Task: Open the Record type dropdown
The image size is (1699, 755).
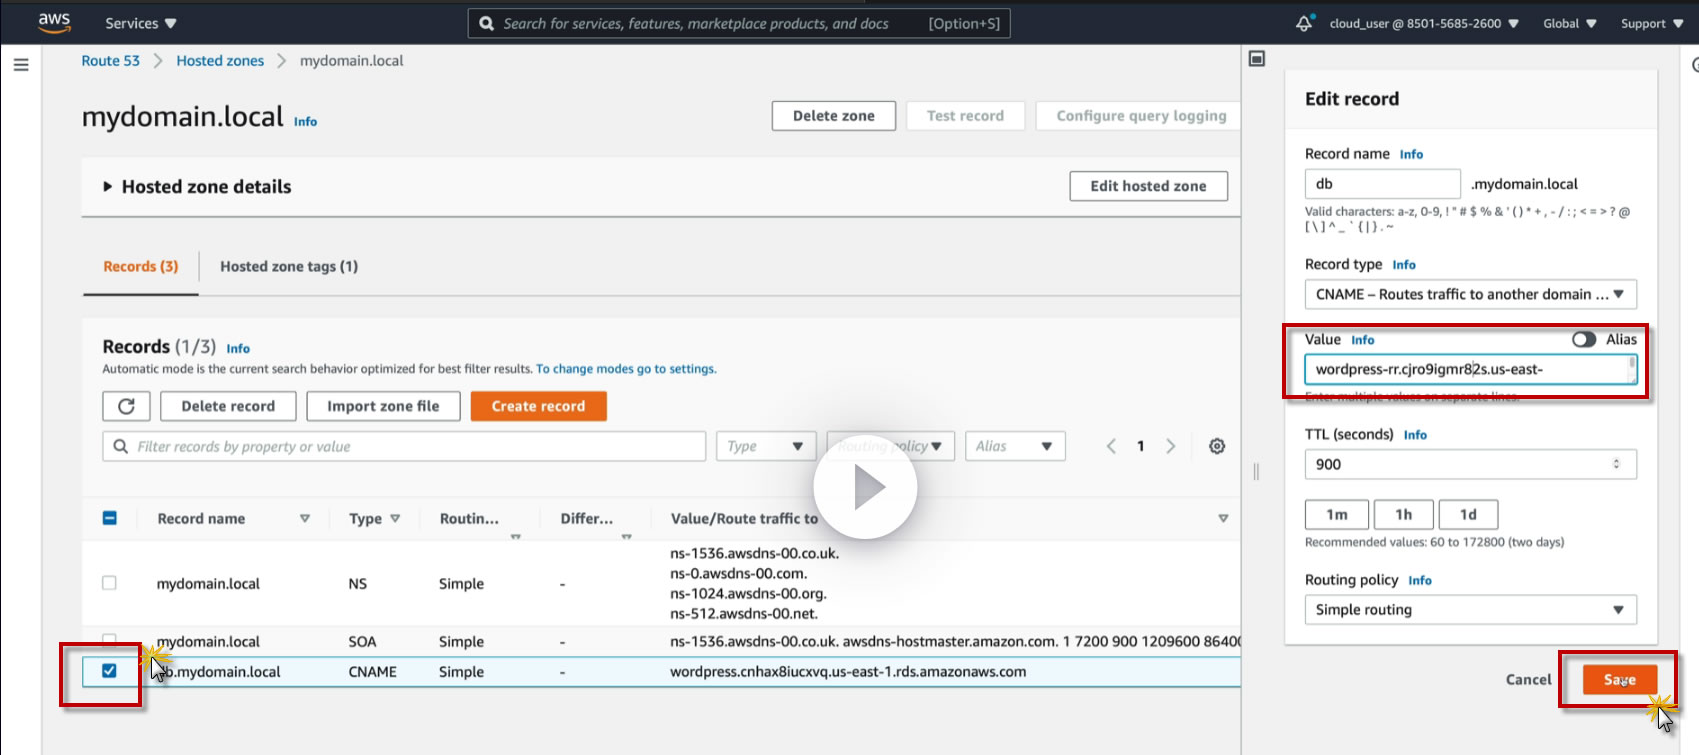Action: [1470, 294]
